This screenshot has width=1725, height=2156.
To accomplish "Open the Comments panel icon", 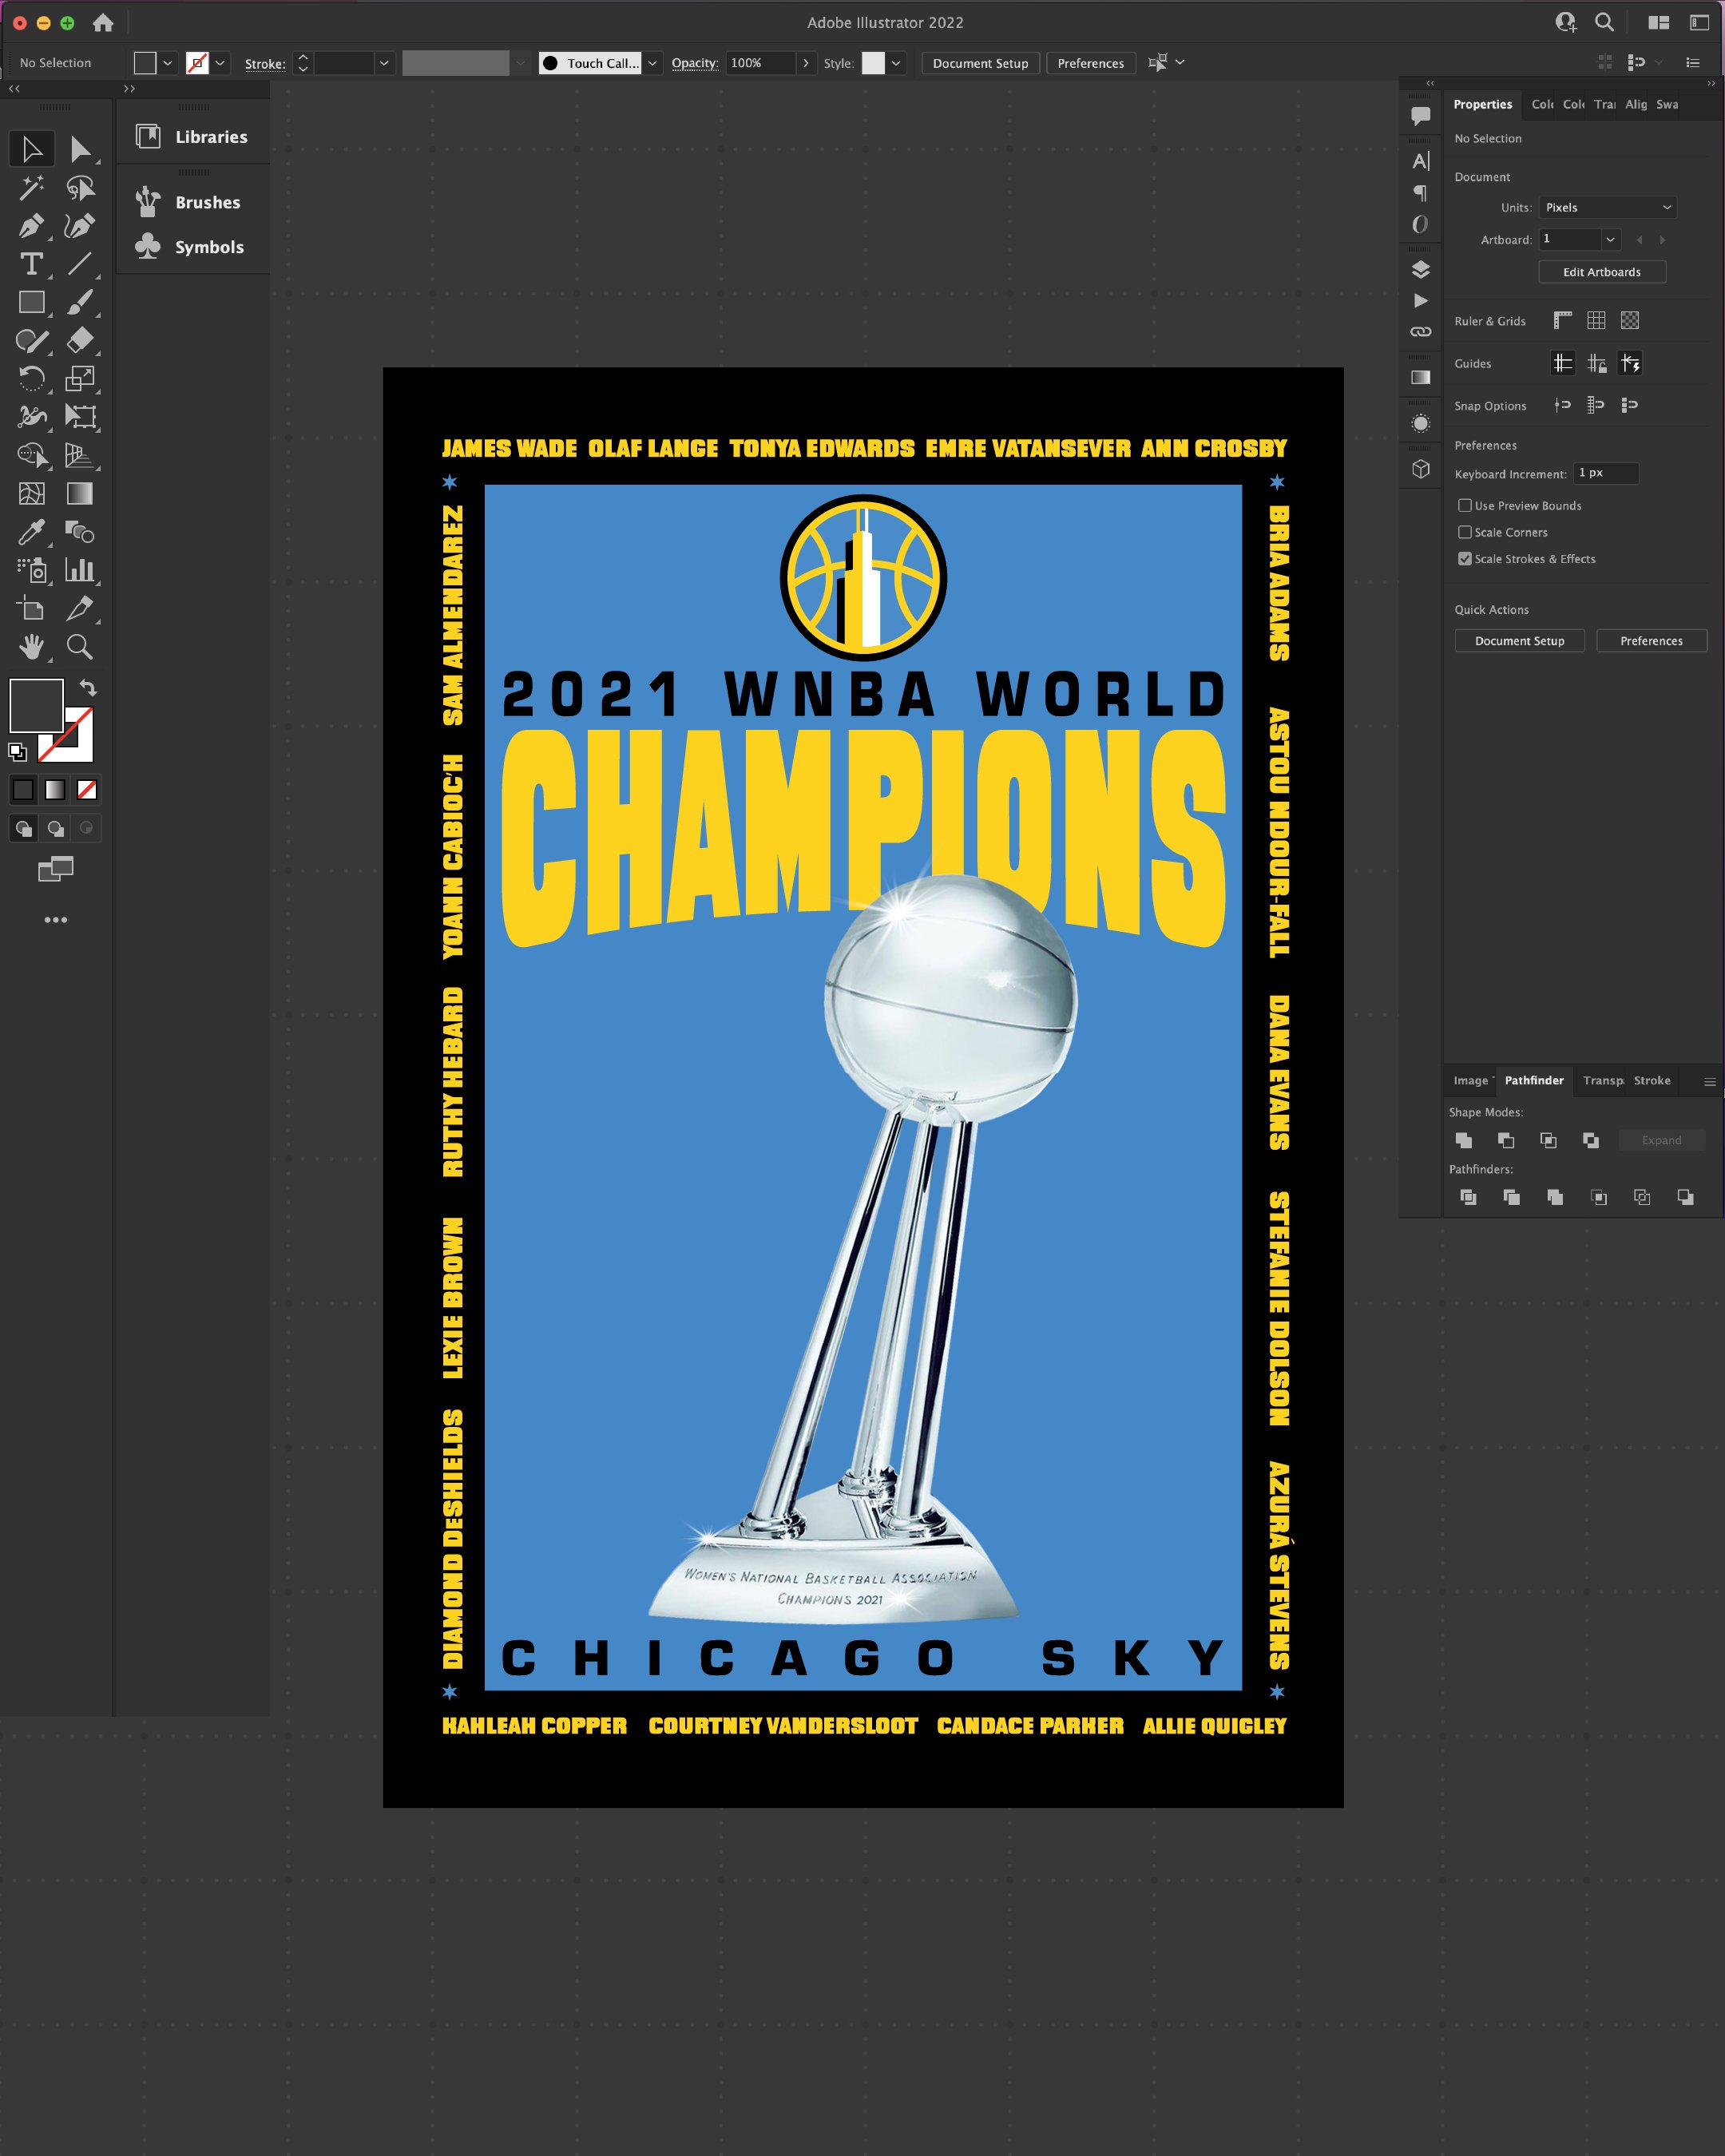I will (x=1420, y=116).
